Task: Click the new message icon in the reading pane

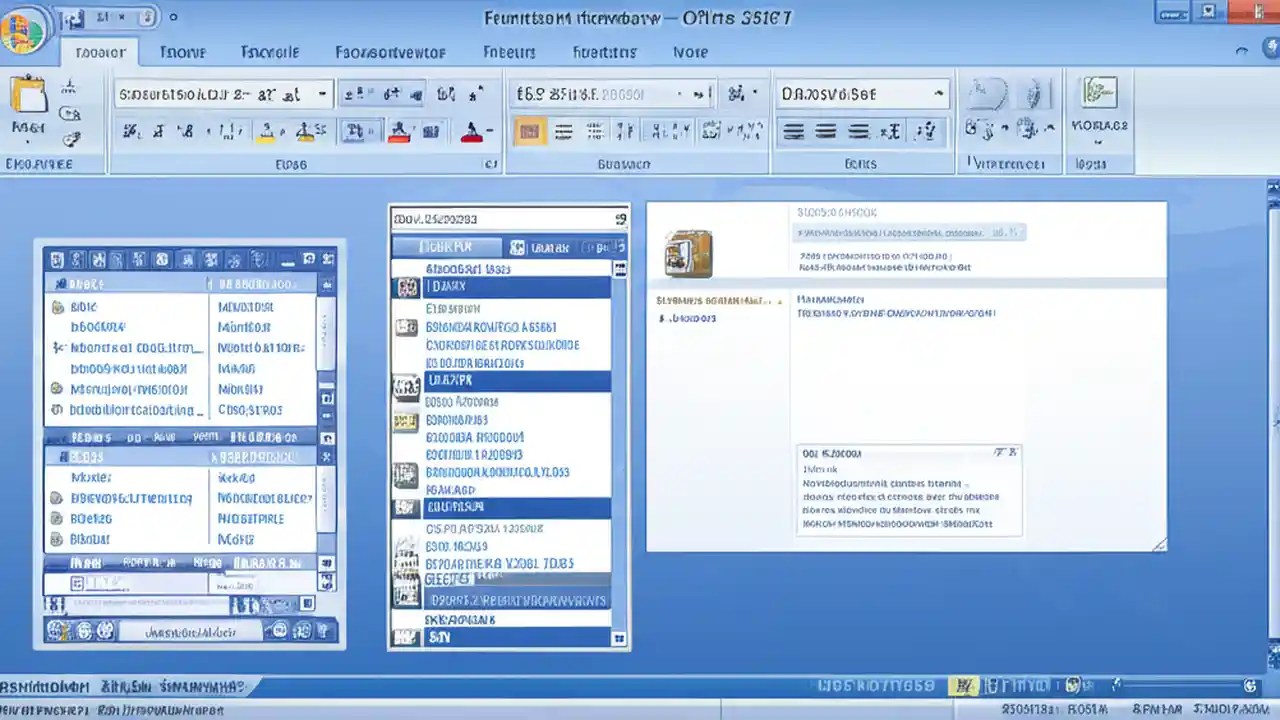Action: pyautogui.click(x=688, y=253)
